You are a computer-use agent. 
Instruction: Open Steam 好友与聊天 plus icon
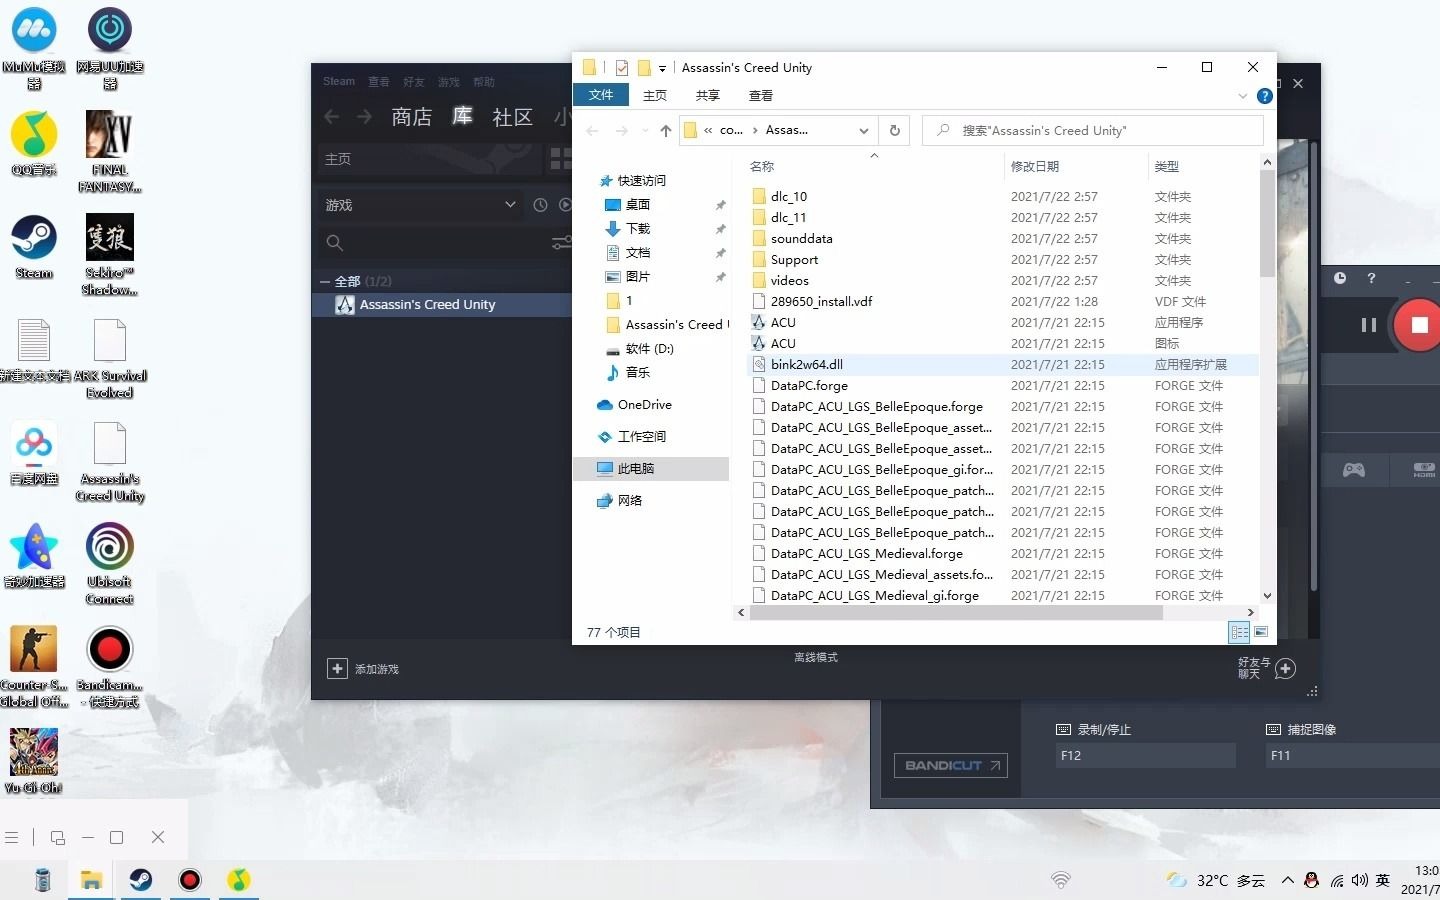point(1286,668)
